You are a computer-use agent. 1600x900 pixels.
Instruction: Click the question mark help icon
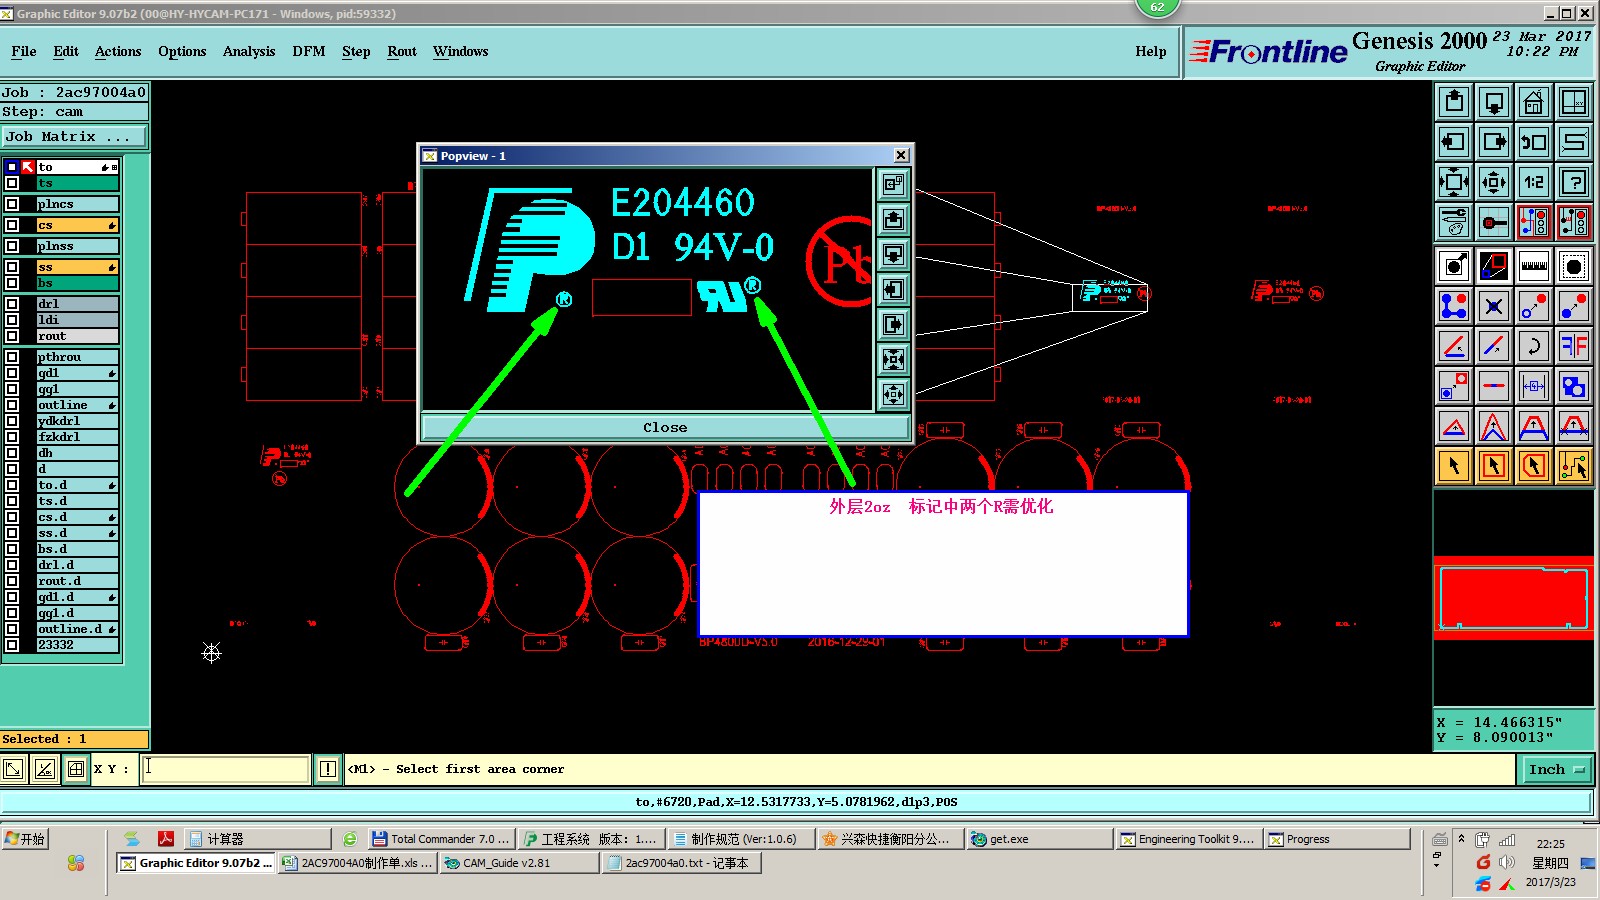[x=1574, y=182]
